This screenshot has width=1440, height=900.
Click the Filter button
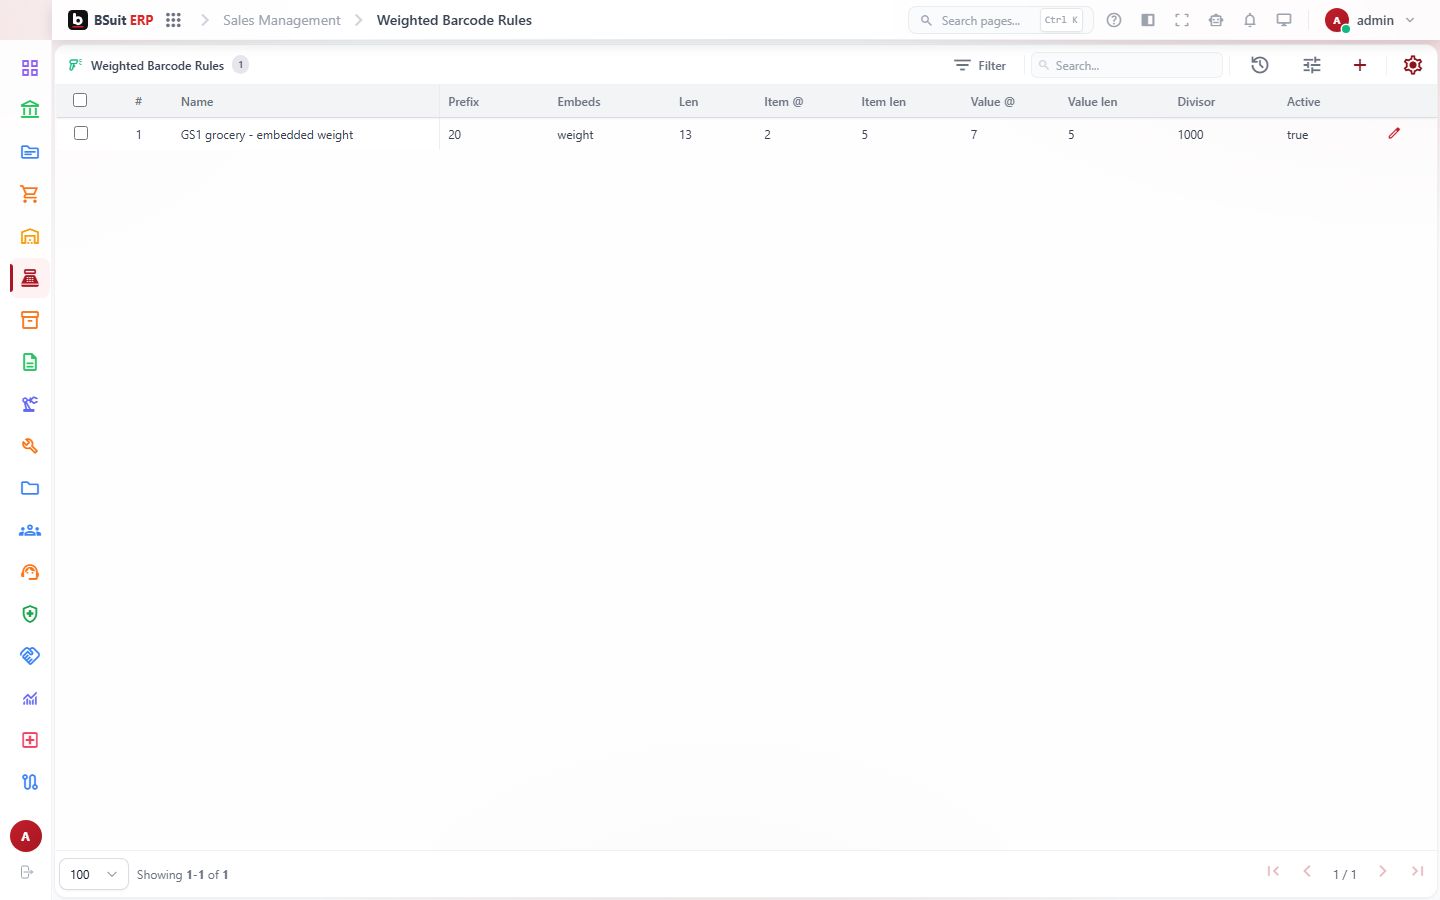[x=980, y=65]
